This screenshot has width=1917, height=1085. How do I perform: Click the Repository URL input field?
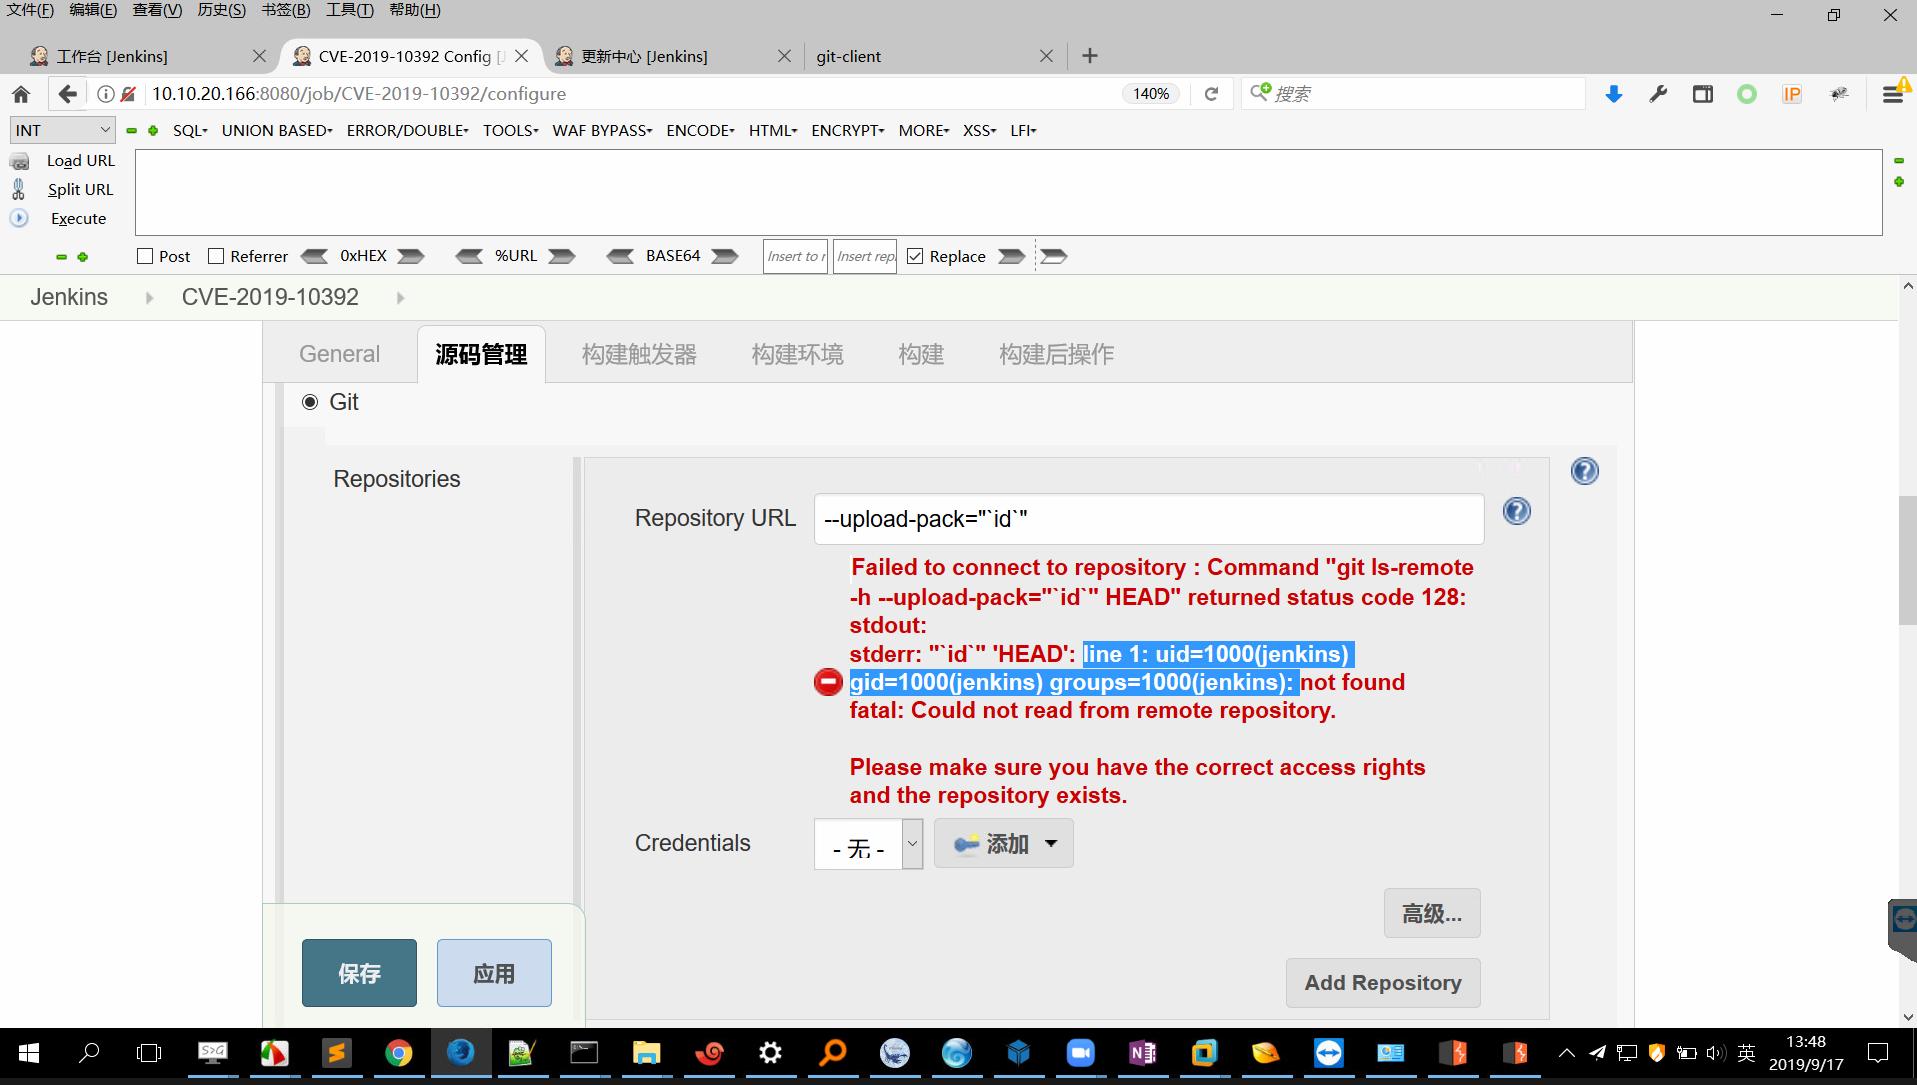click(1149, 519)
